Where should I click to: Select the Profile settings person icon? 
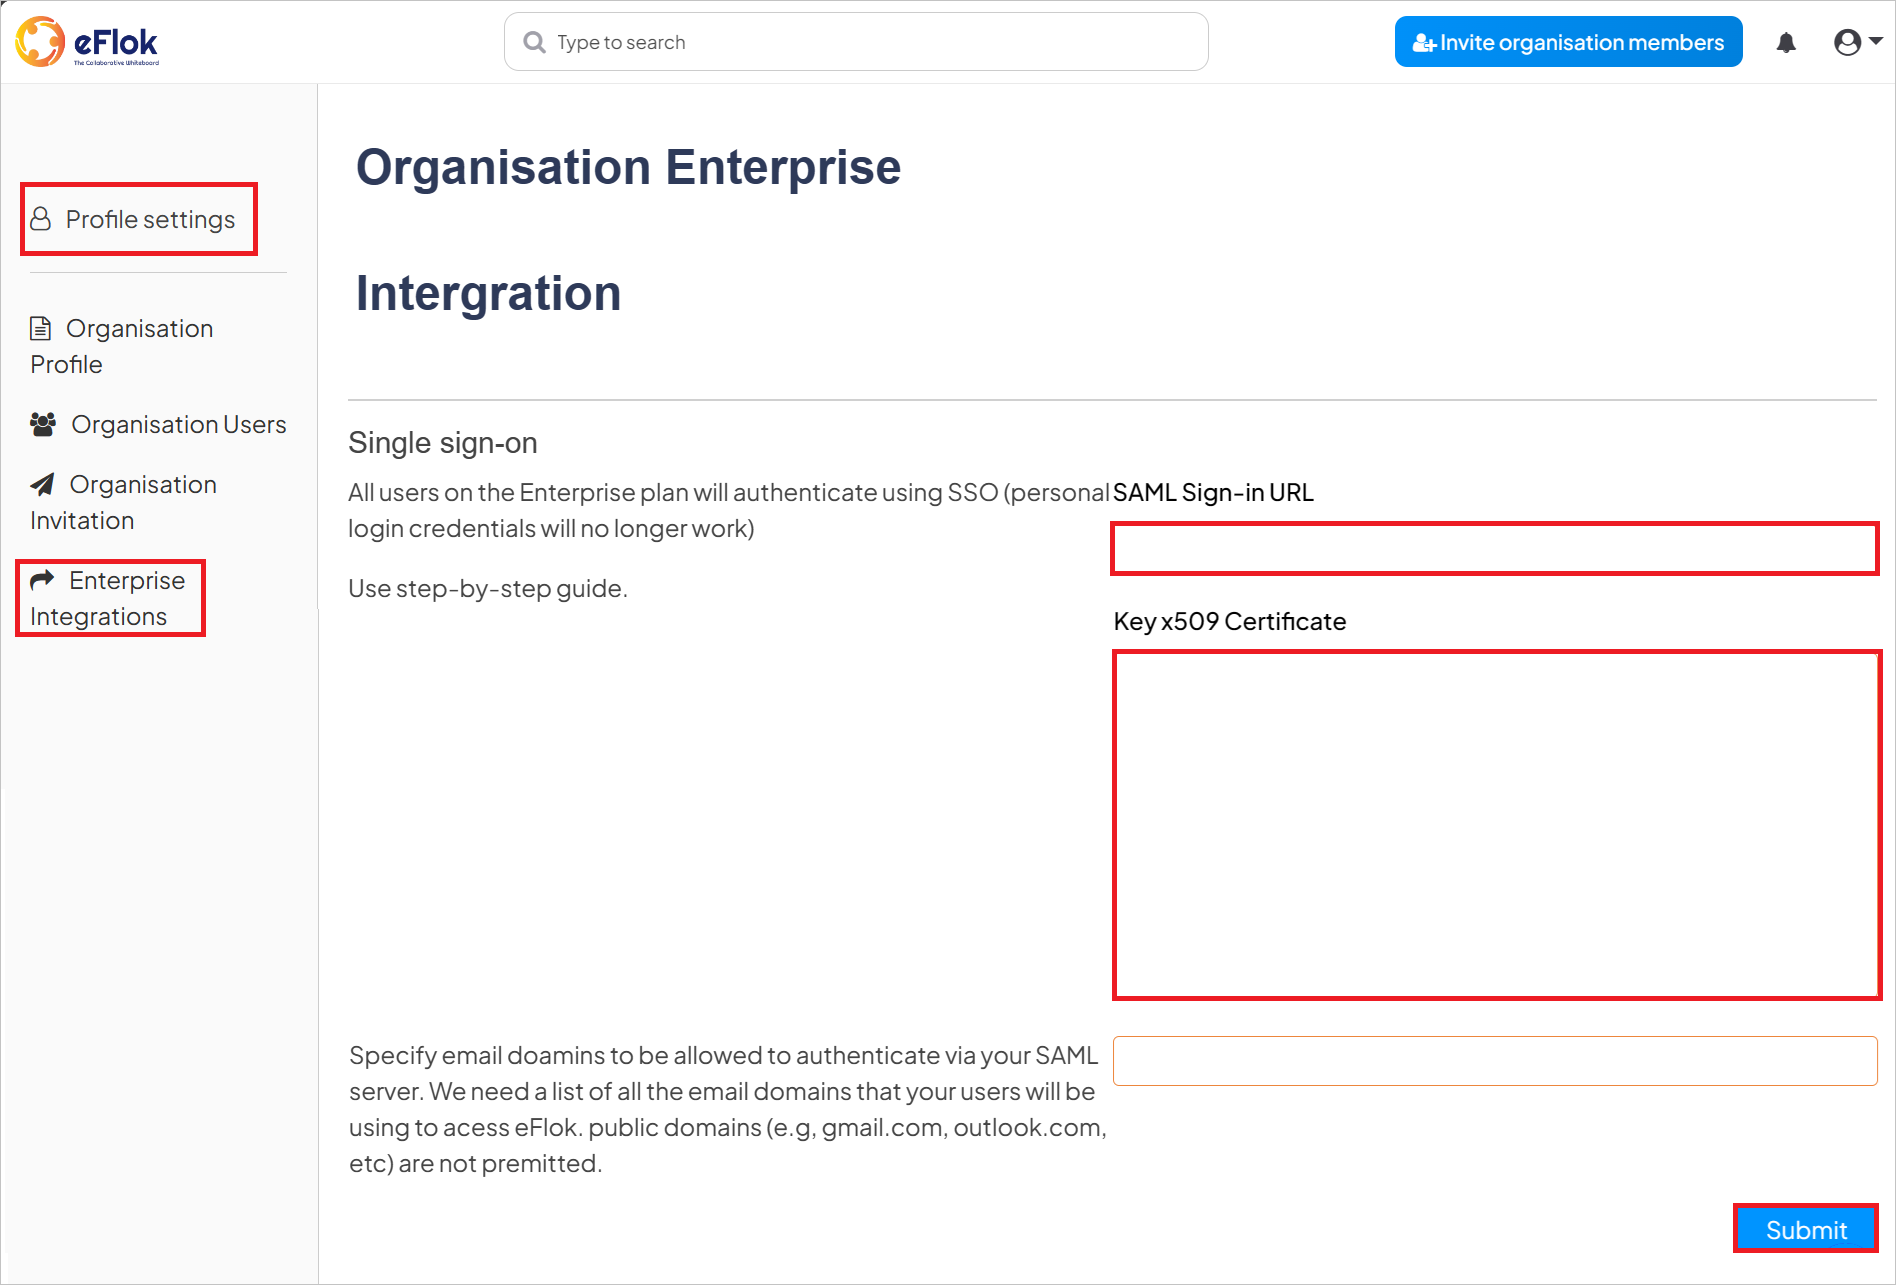(x=41, y=219)
